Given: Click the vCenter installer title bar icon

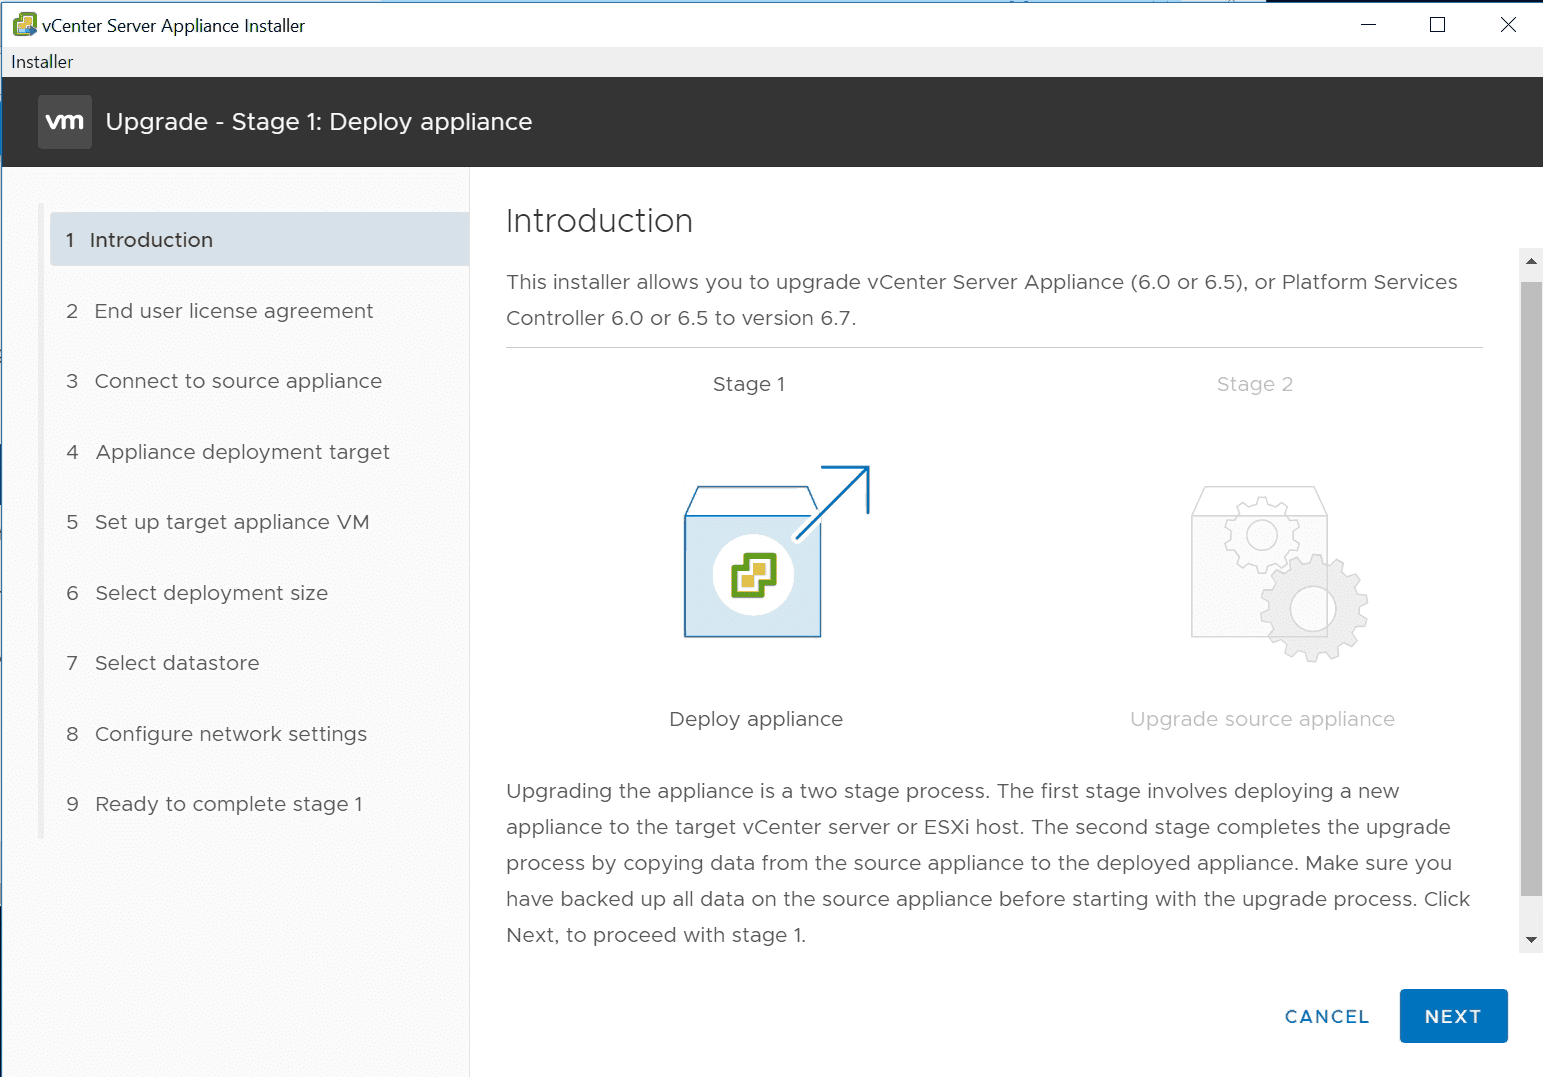Looking at the screenshot, I should point(24,25).
